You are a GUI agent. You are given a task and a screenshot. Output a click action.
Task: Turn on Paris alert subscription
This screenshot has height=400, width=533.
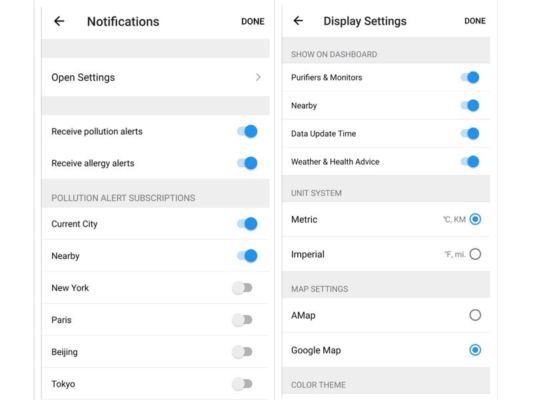(242, 320)
